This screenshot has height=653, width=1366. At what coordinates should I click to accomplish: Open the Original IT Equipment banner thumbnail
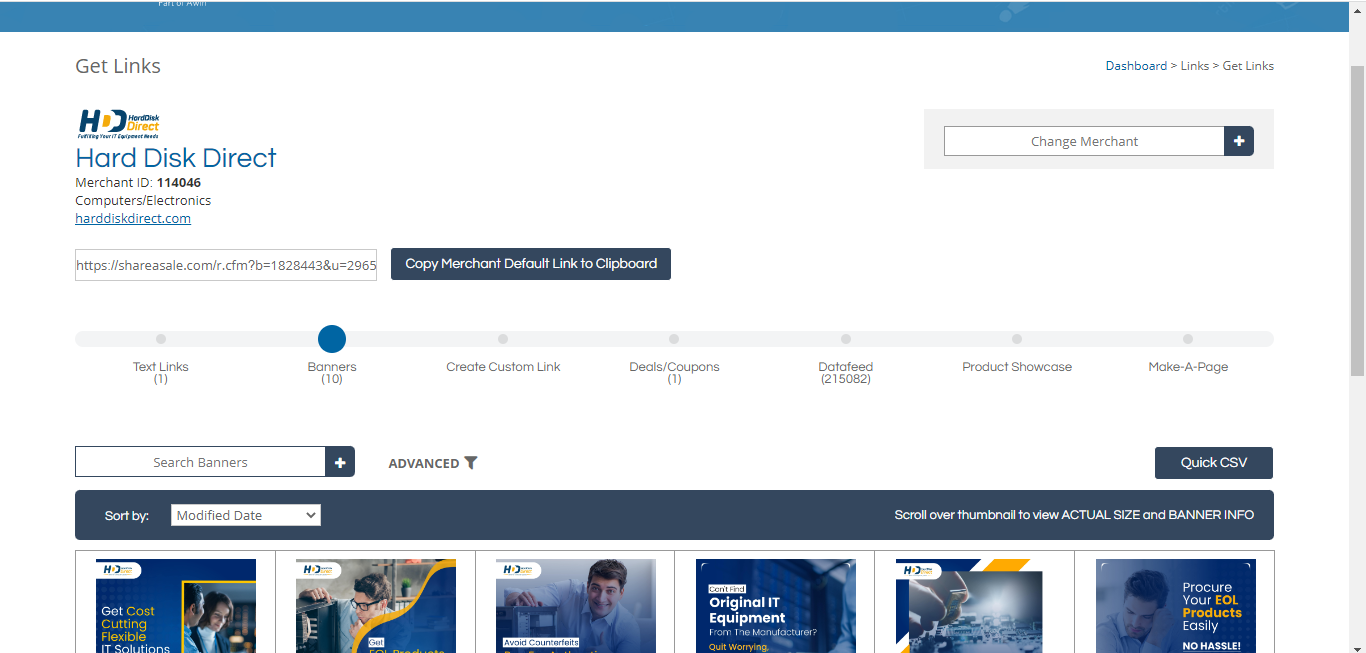pyautogui.click(x=776, y=606)
